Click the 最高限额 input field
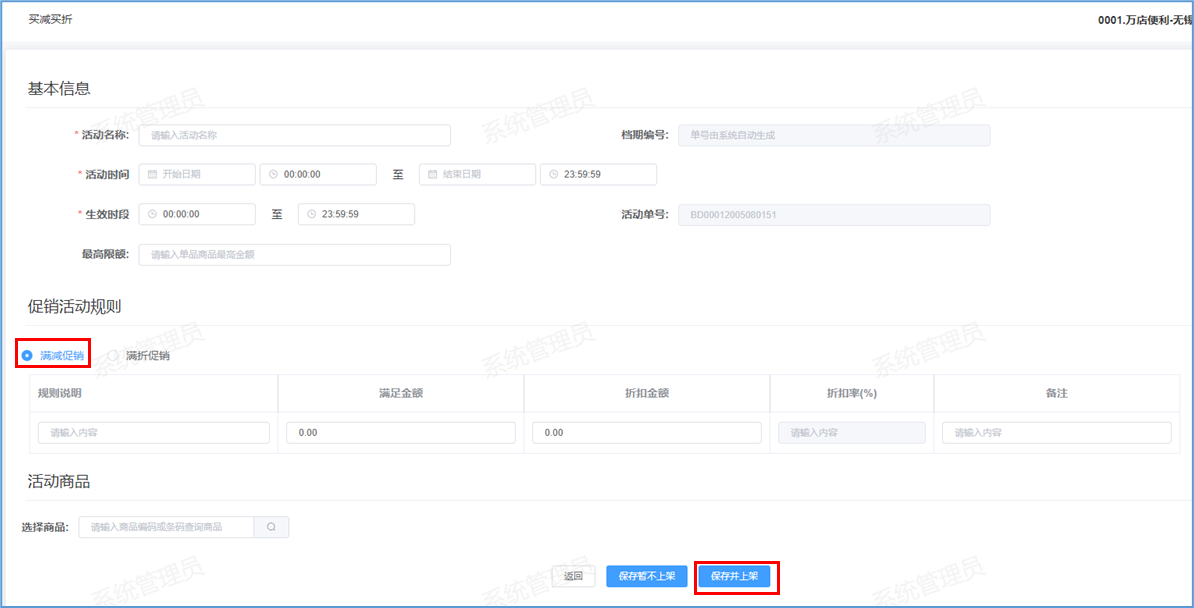This screenshot has height=608, width=1194. click(294, 254)
